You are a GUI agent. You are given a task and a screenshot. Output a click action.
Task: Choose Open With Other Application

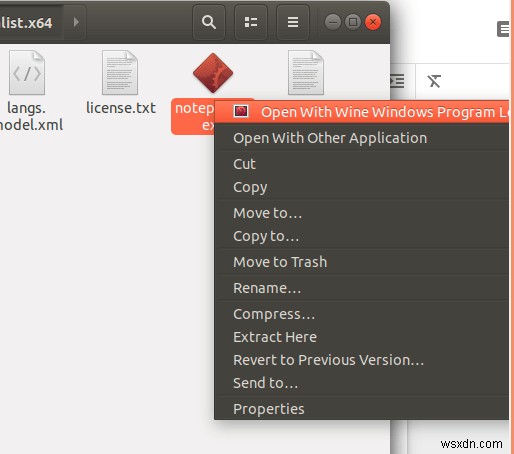(x=362, y=138)
